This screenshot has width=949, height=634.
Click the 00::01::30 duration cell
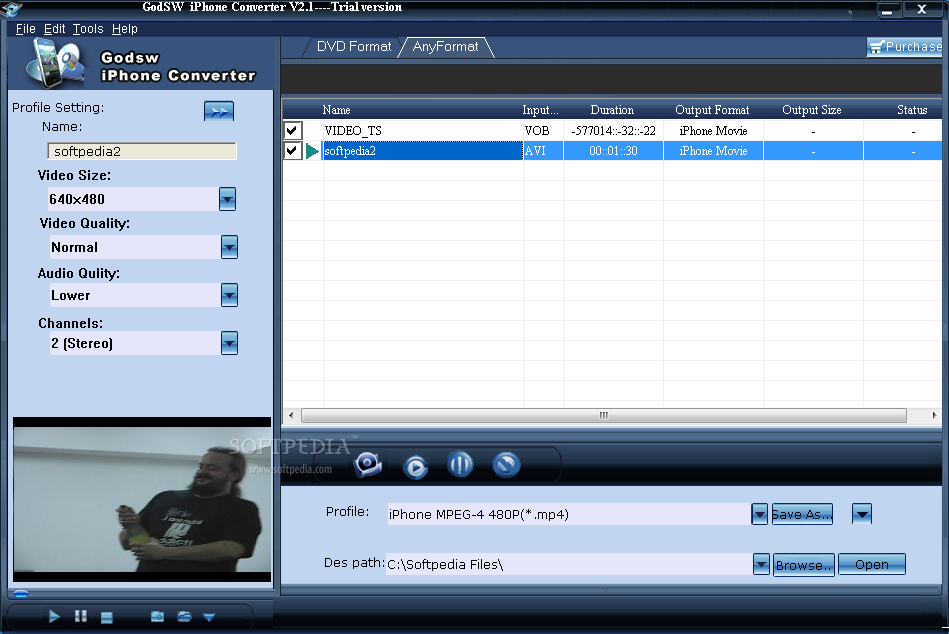coord(613,151)
